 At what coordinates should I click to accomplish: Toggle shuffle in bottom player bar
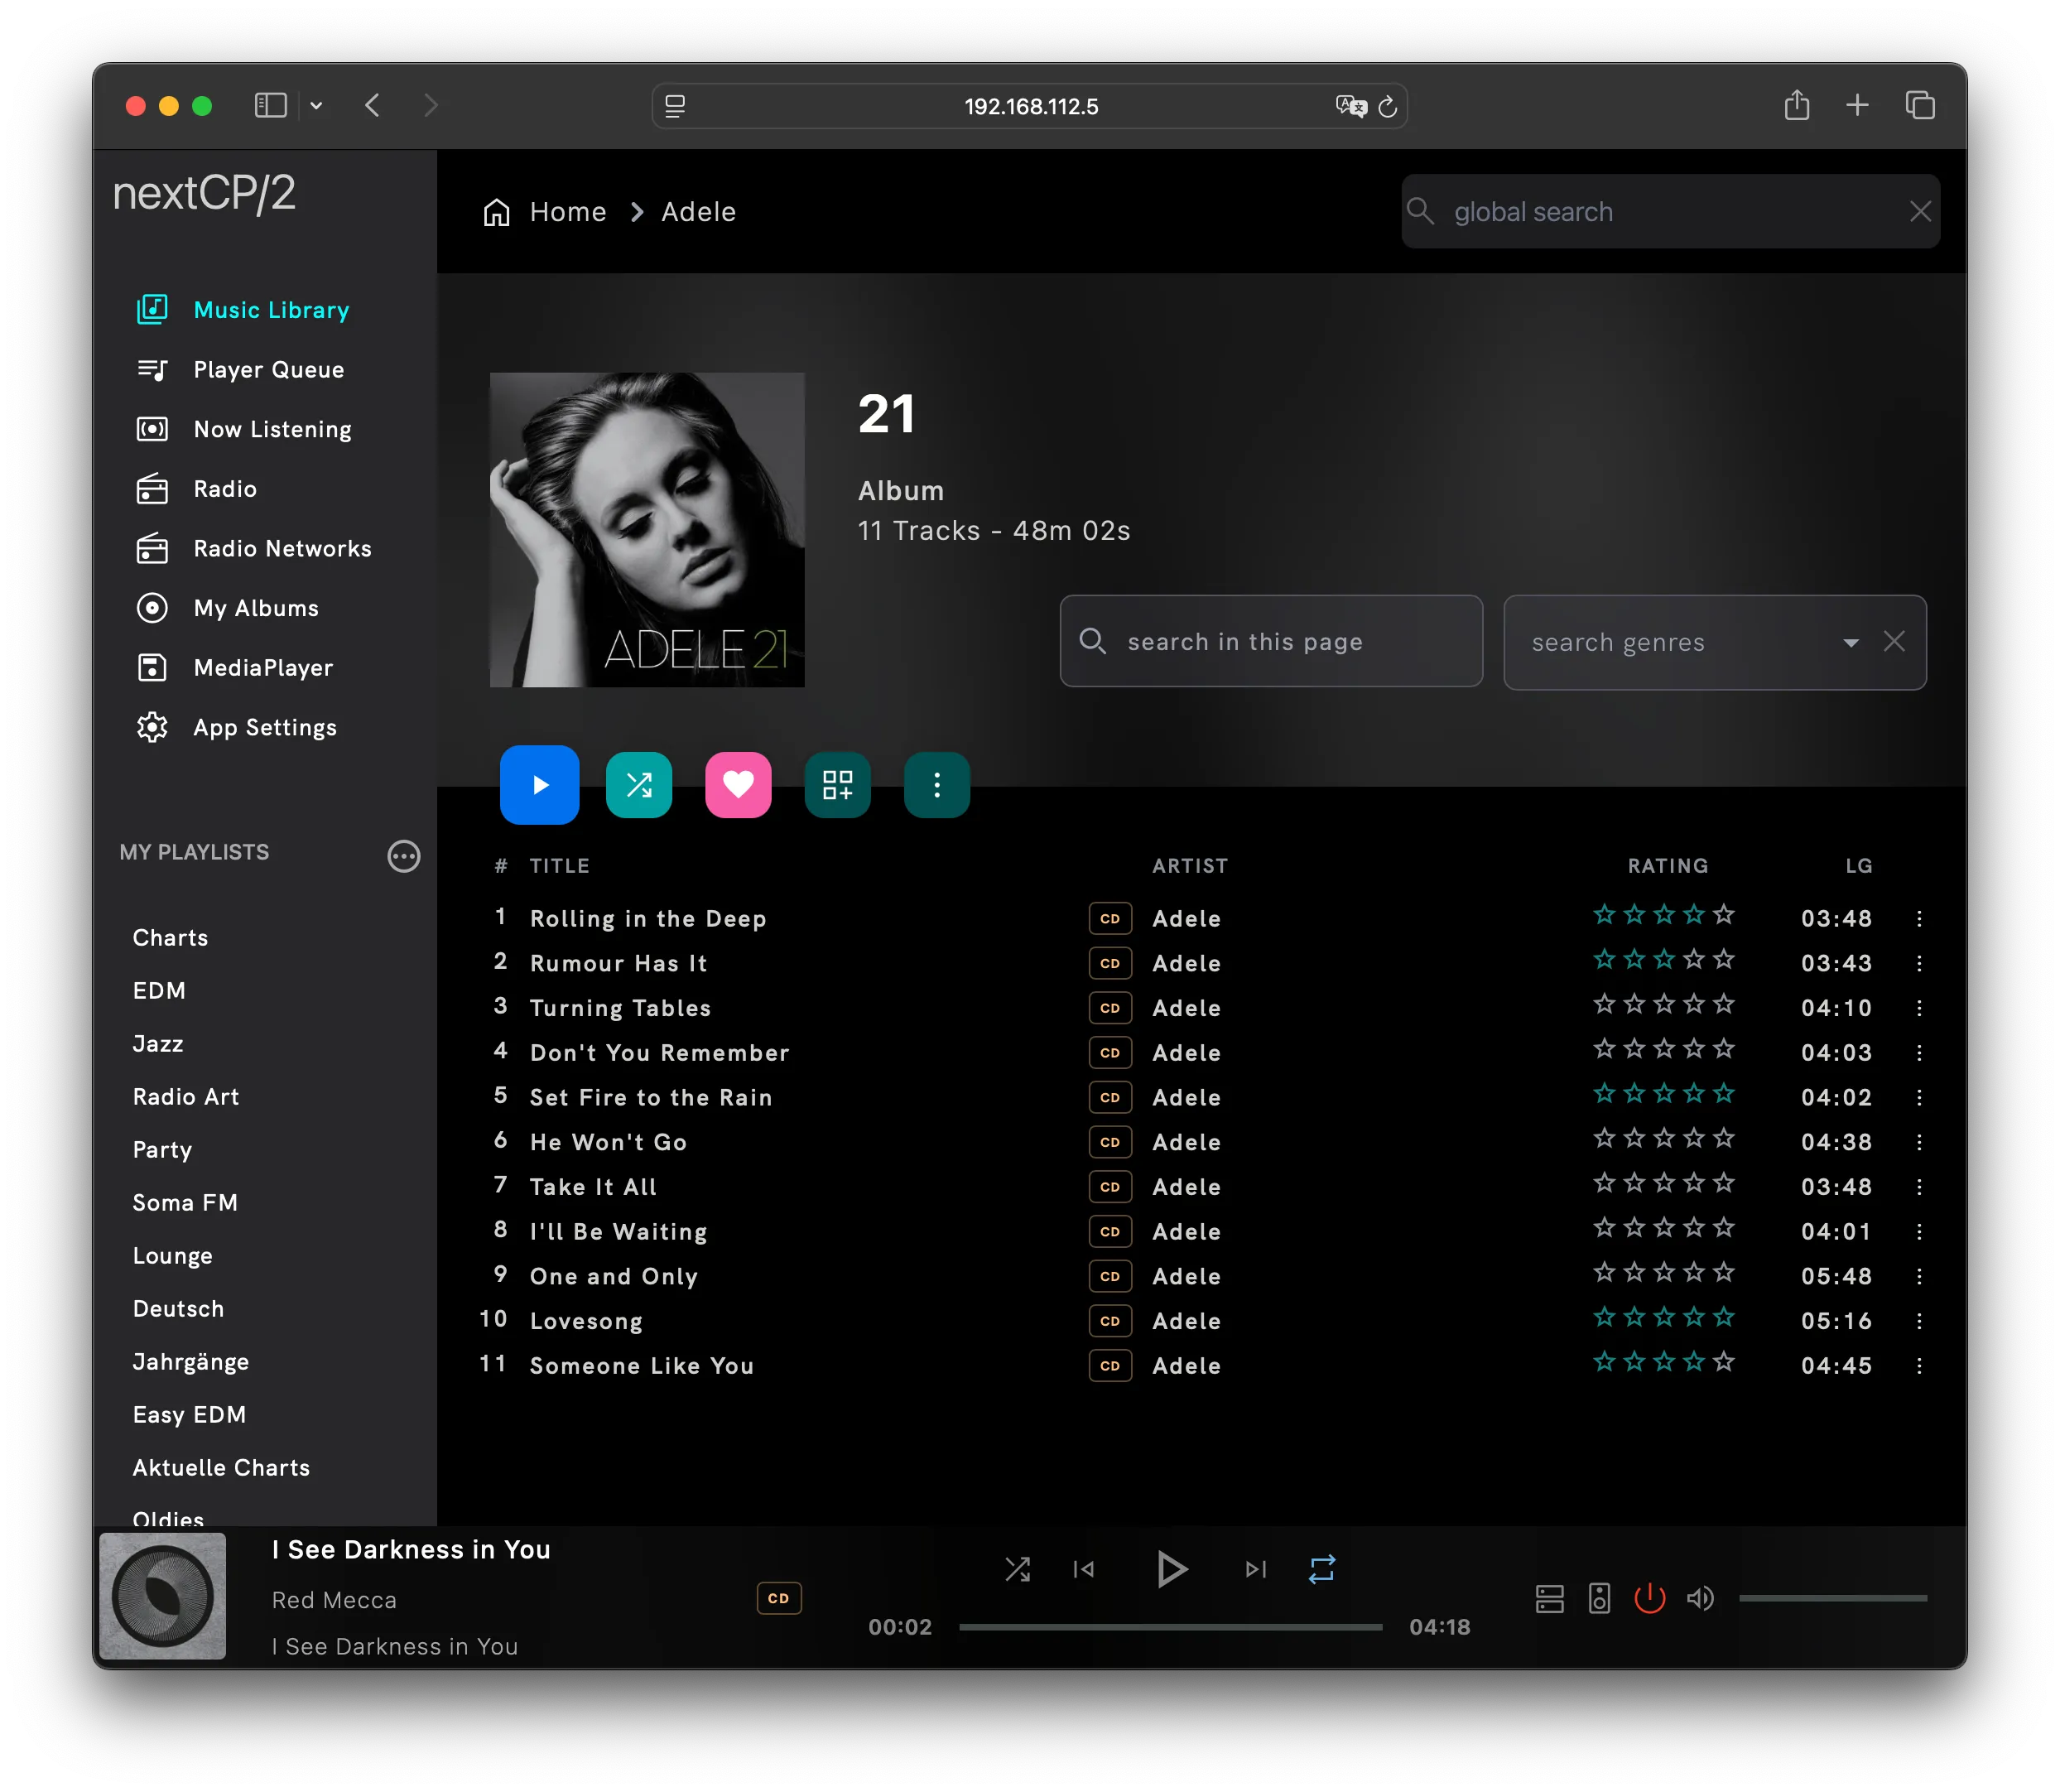tap(1017, 1569)
